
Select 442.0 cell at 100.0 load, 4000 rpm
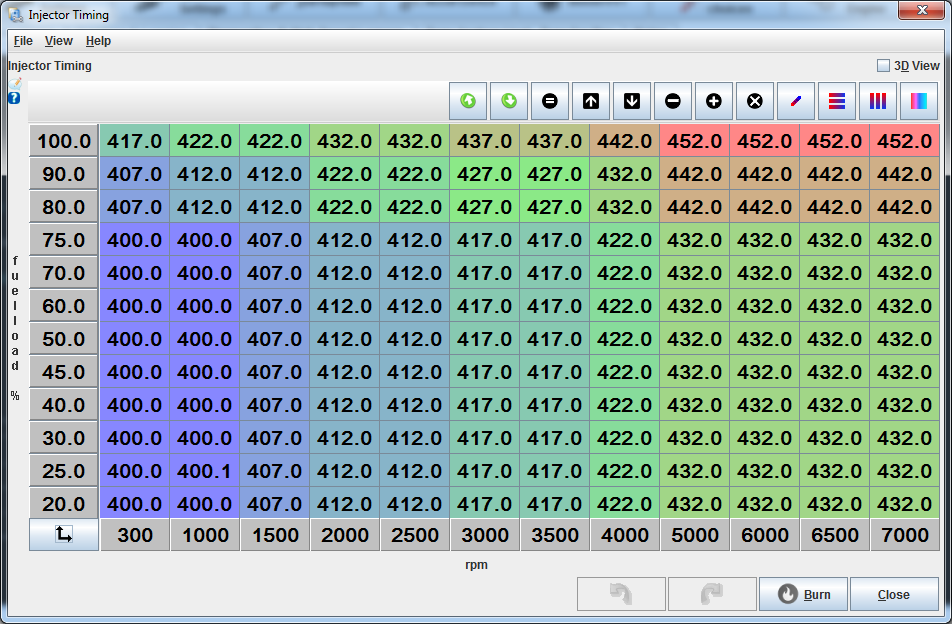pyautogui.click(x=625, y=141)
